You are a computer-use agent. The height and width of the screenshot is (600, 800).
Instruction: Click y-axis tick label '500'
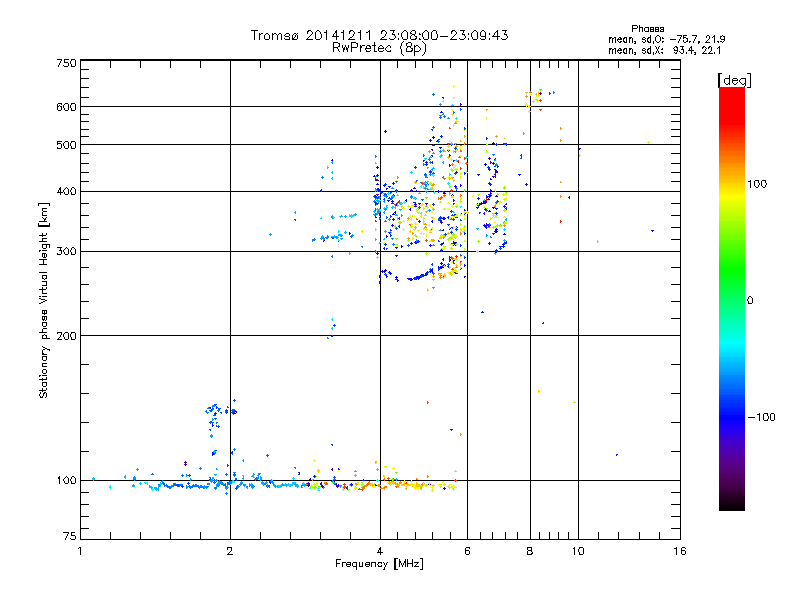point(66,144)
